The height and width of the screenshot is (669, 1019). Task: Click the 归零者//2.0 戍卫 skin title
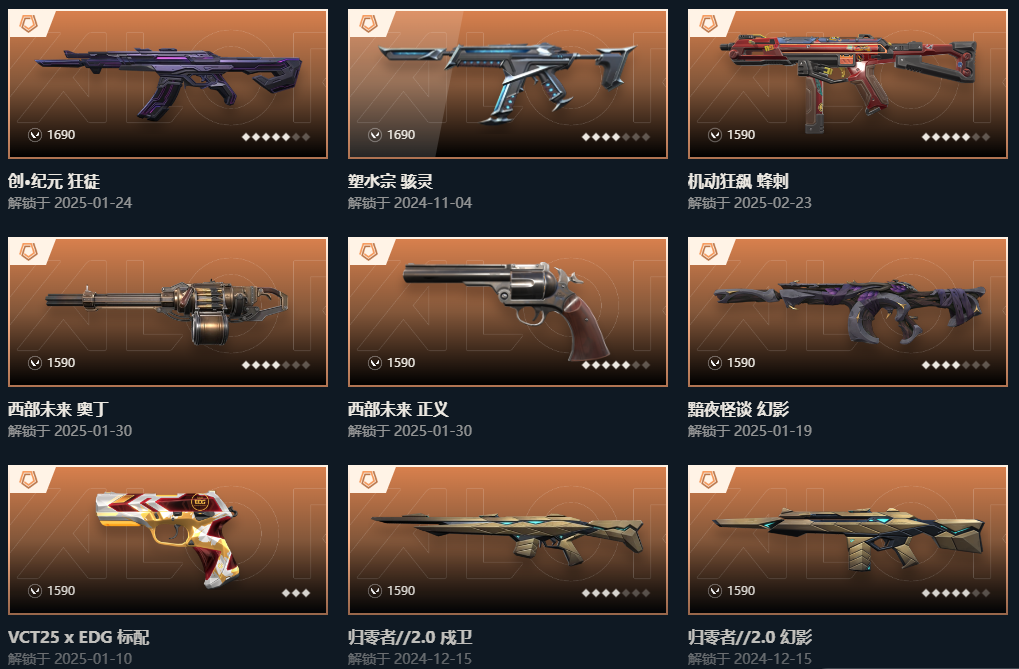coord(410,637)
